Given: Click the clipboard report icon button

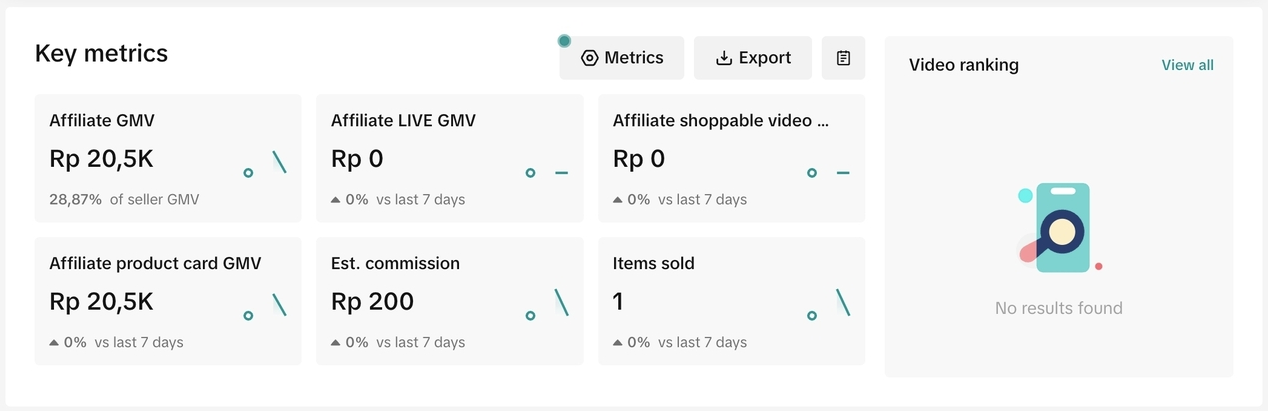Looking at the screenshot, I should click(x=843, y=58).
